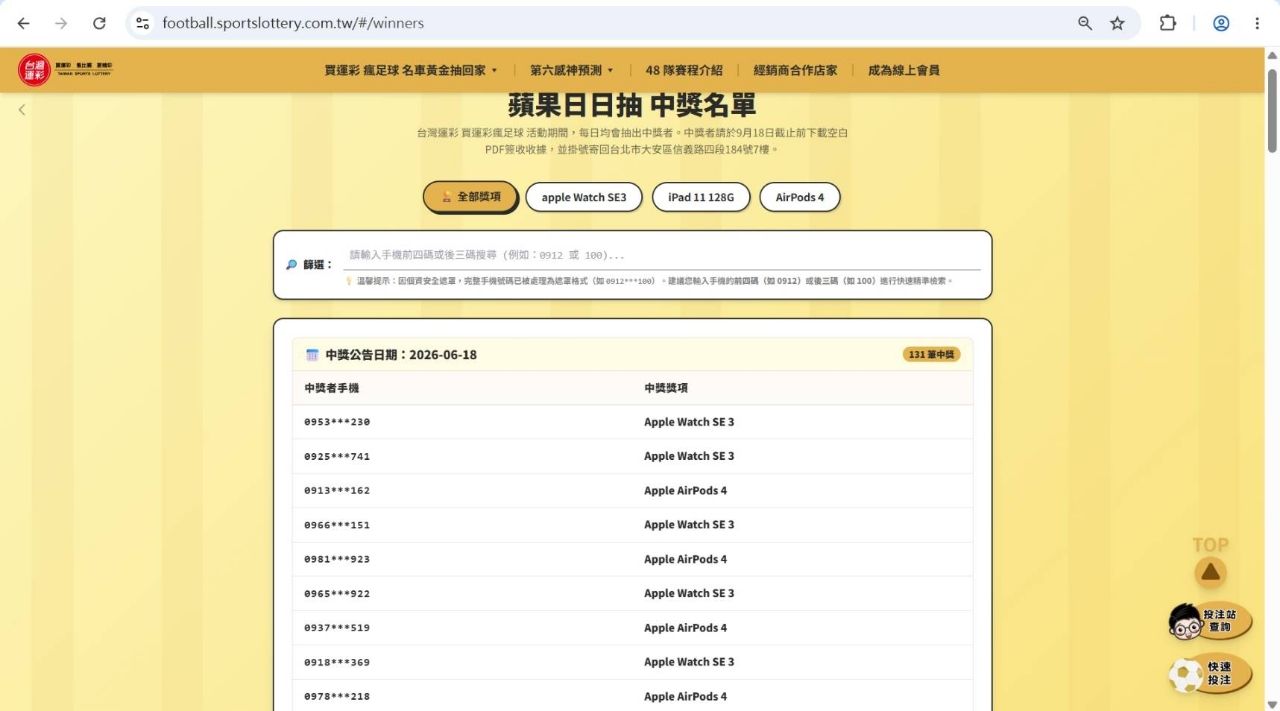This screenshot has width=1280, height=711.
Task: Click phone number 0981***923
Action: click(337, 559)
